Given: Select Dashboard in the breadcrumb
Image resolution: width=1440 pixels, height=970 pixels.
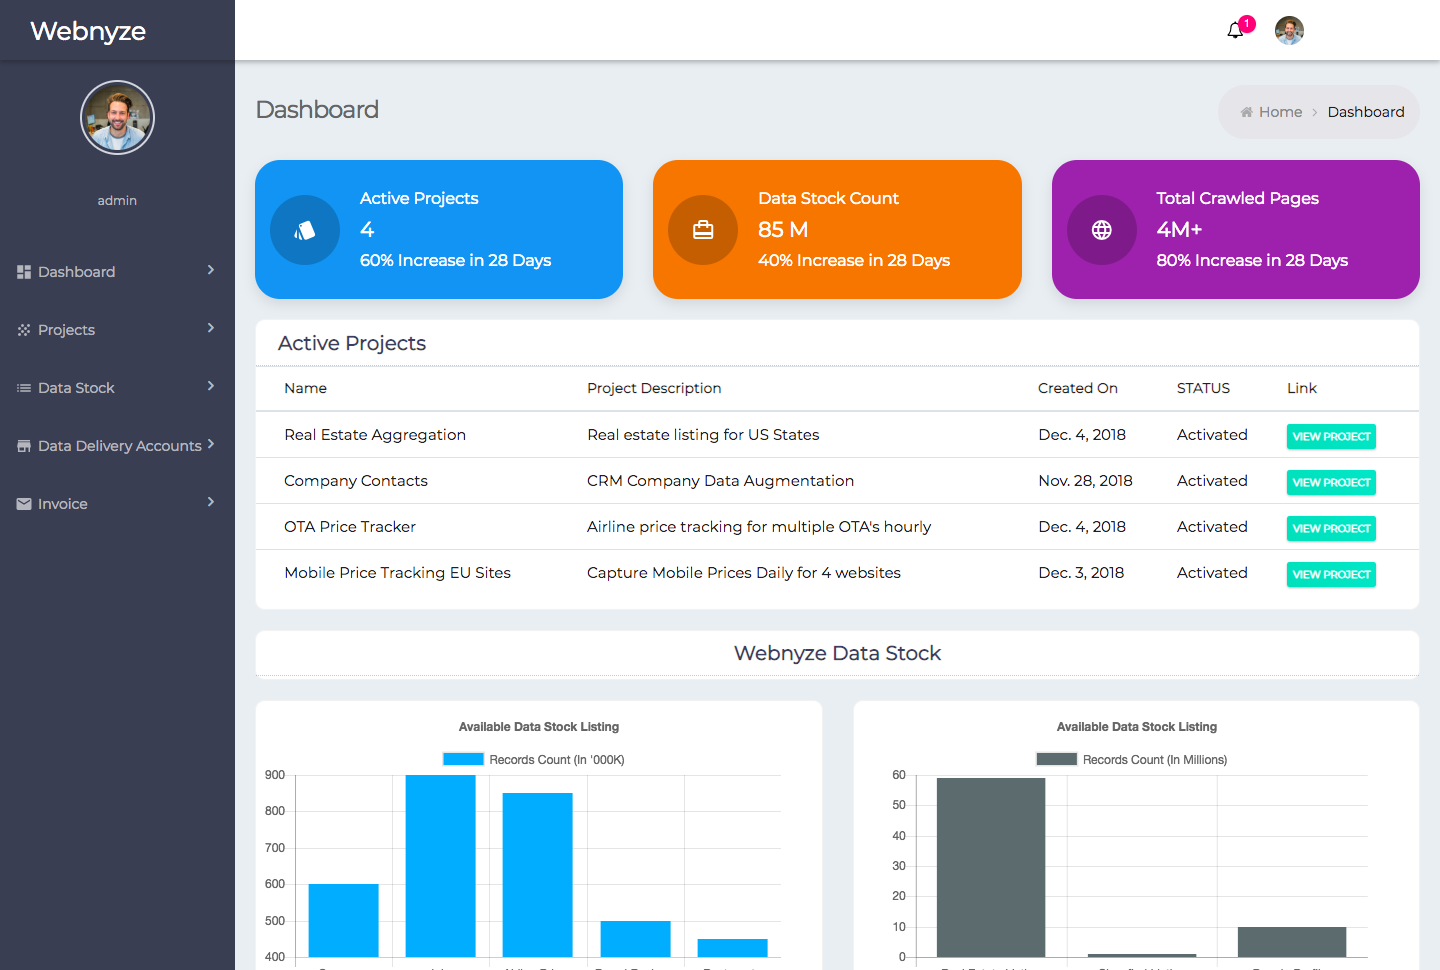Looking at the screenshot, I should coord(1366,111).
